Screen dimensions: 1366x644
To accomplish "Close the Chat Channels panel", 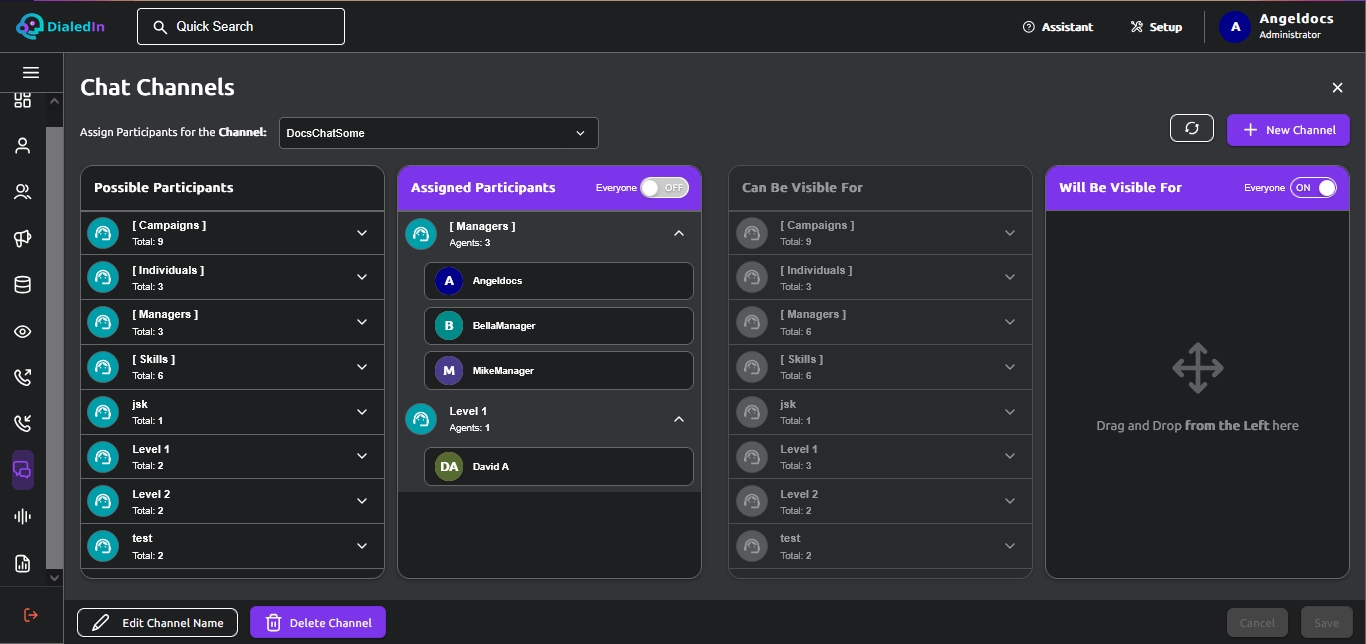I will 1337,88.
